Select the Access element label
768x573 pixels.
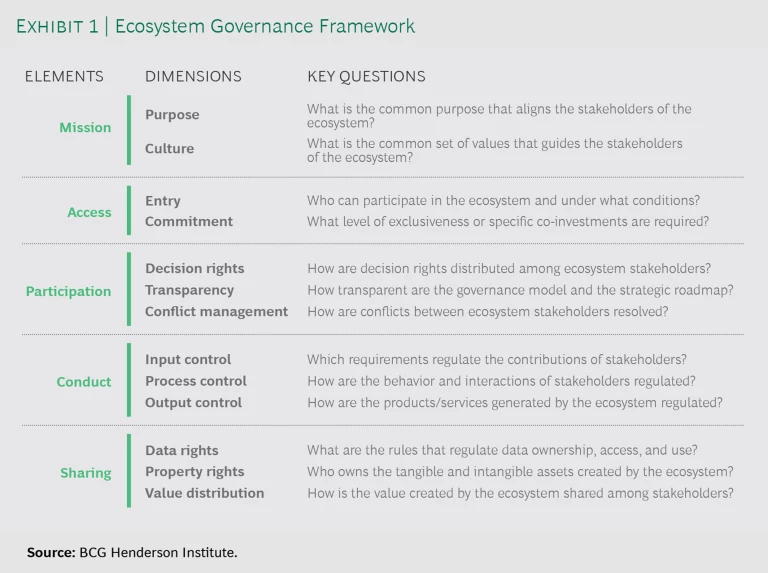(89, 212)
